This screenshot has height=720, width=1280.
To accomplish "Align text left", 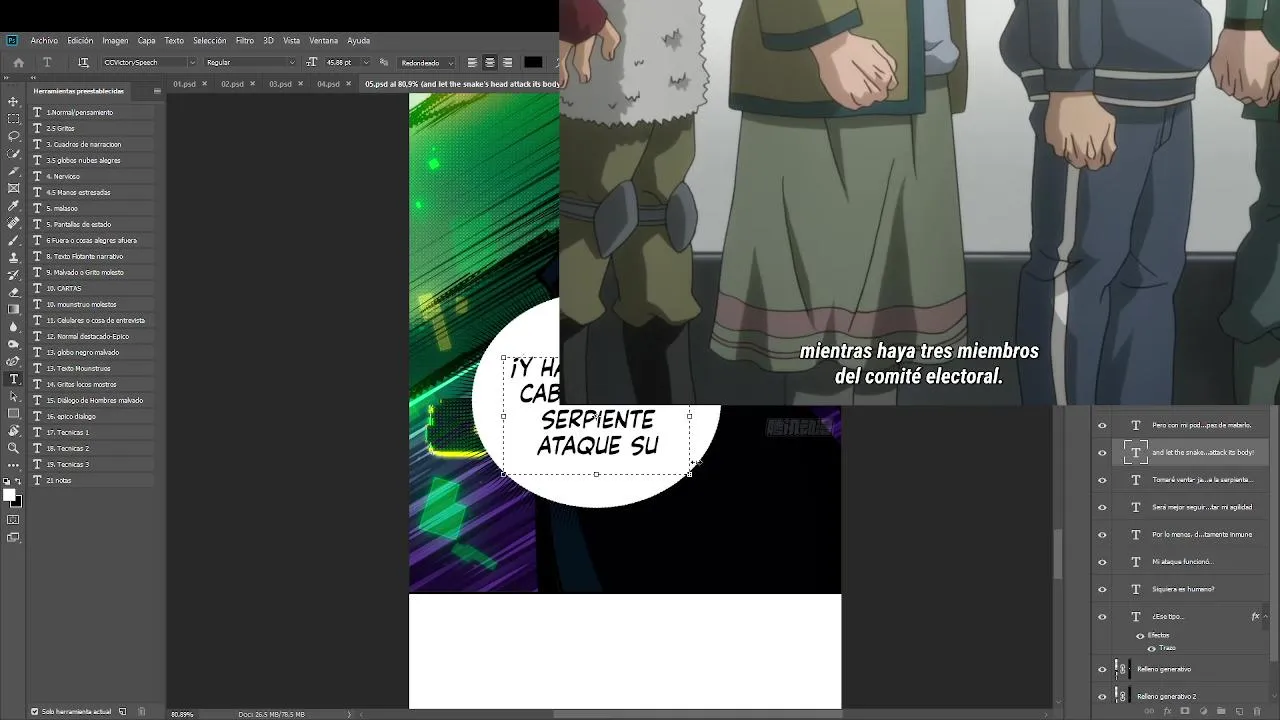I will click(472, 62).
